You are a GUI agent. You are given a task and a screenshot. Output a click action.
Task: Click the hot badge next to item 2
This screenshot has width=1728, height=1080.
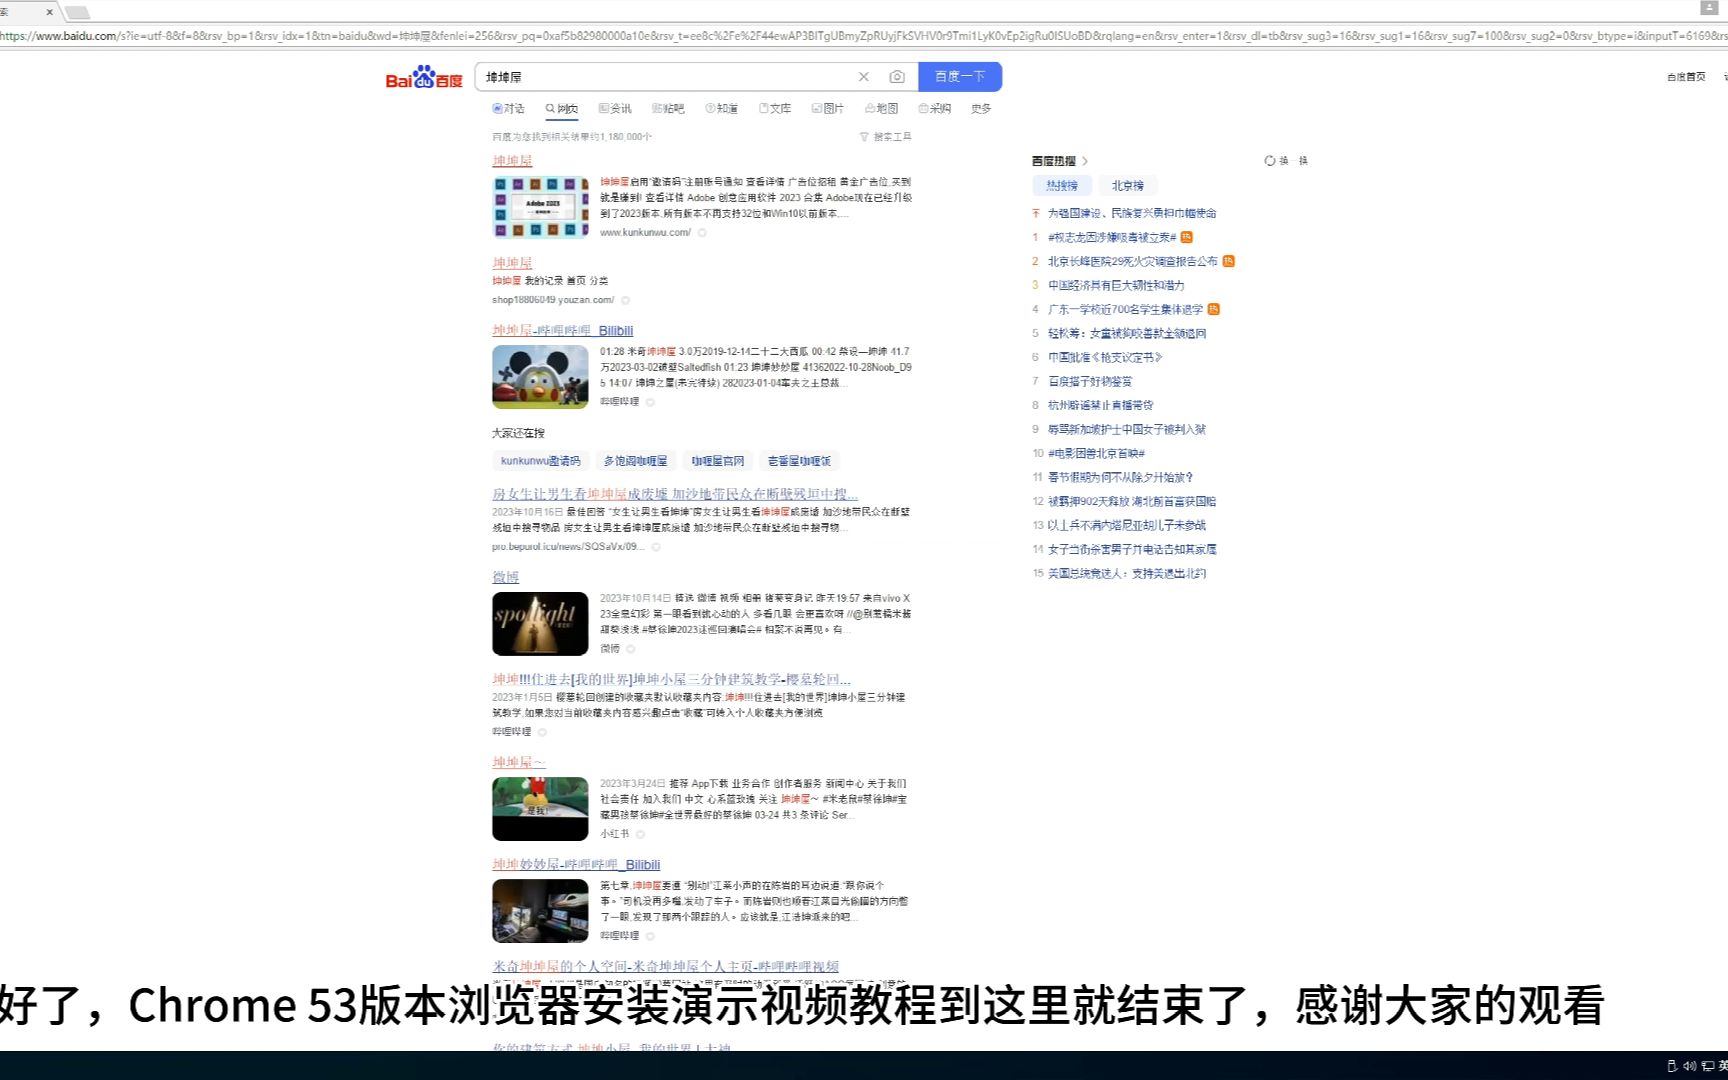coord(1229,261)
